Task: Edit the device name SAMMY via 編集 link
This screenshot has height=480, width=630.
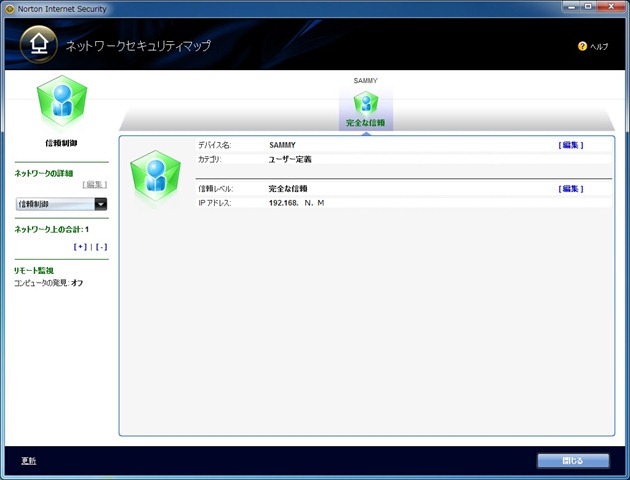Action: pyautogui.click(x=571, y=145)
